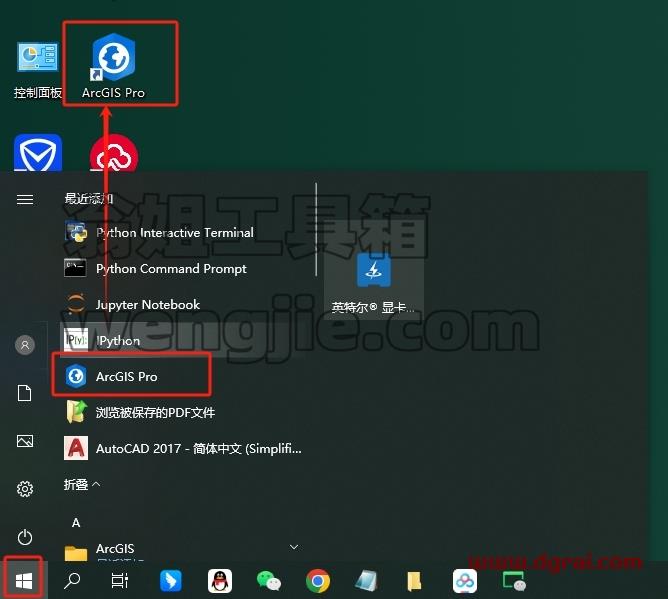Collapse the recently added list via 折叠

[82, 484]
